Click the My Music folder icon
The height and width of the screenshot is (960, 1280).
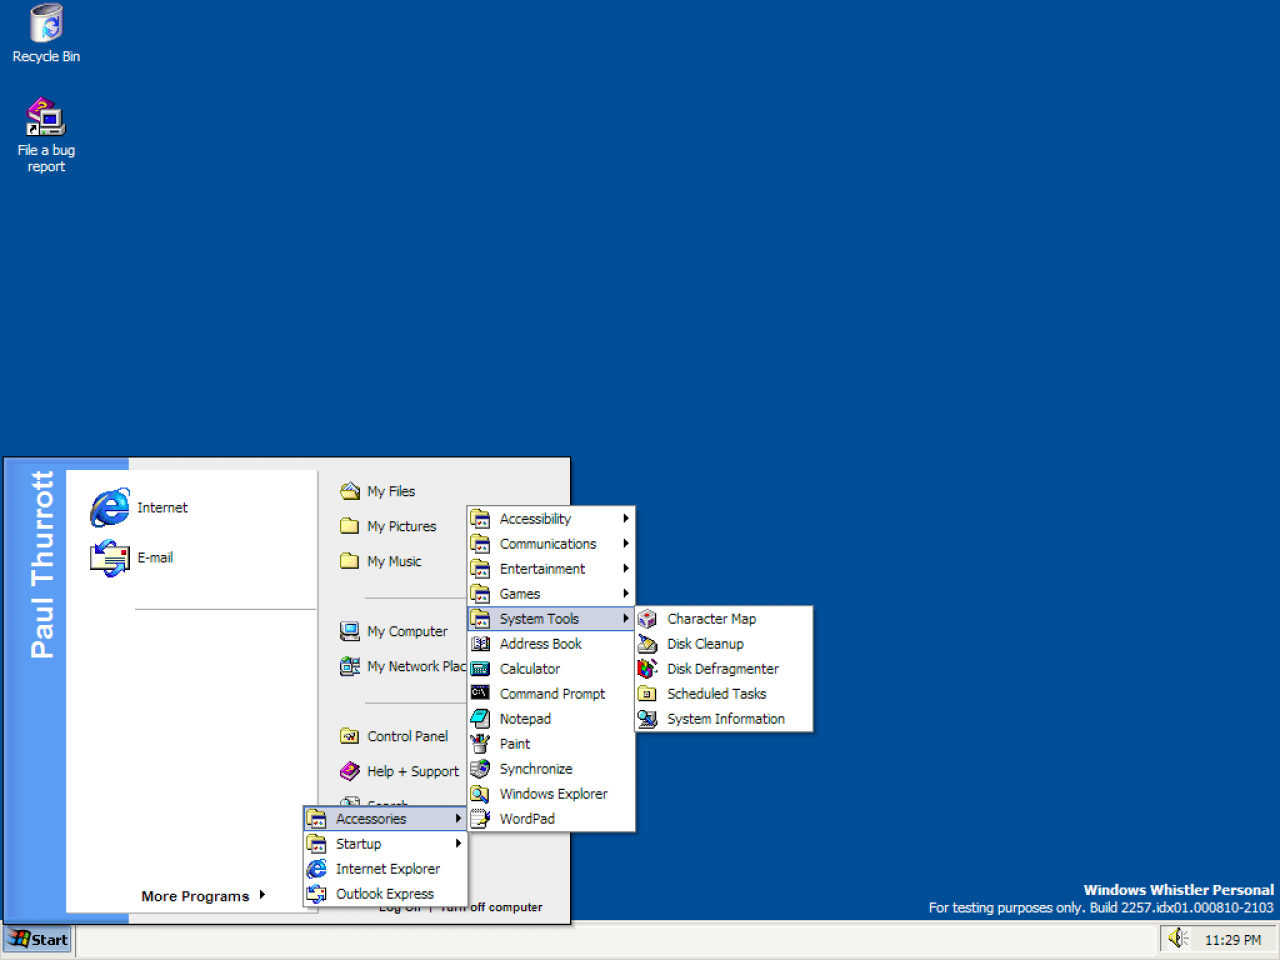click(349, 561)
